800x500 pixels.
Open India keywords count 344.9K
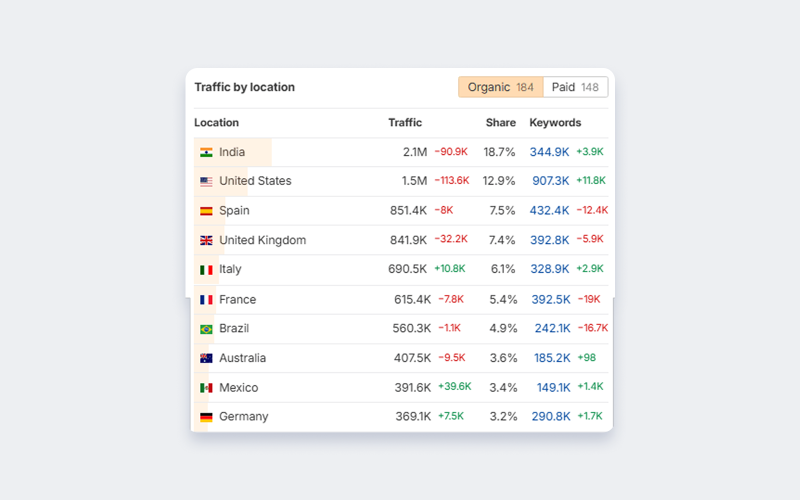point(549,152)
